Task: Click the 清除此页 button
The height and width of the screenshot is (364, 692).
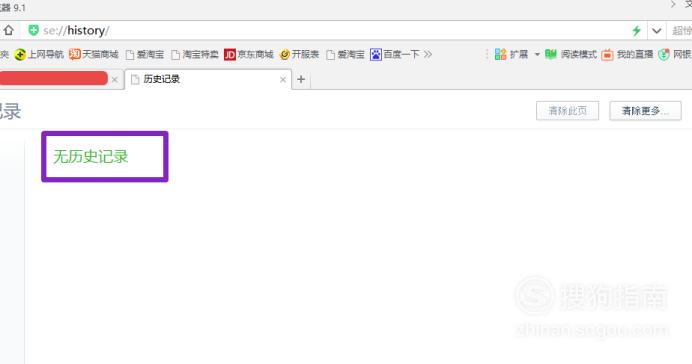Action: (x=568, y=111)
